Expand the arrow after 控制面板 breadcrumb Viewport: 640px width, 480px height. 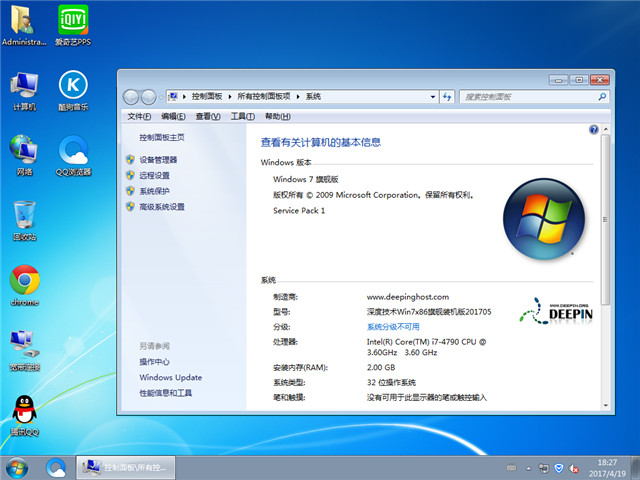coord(230,97)
